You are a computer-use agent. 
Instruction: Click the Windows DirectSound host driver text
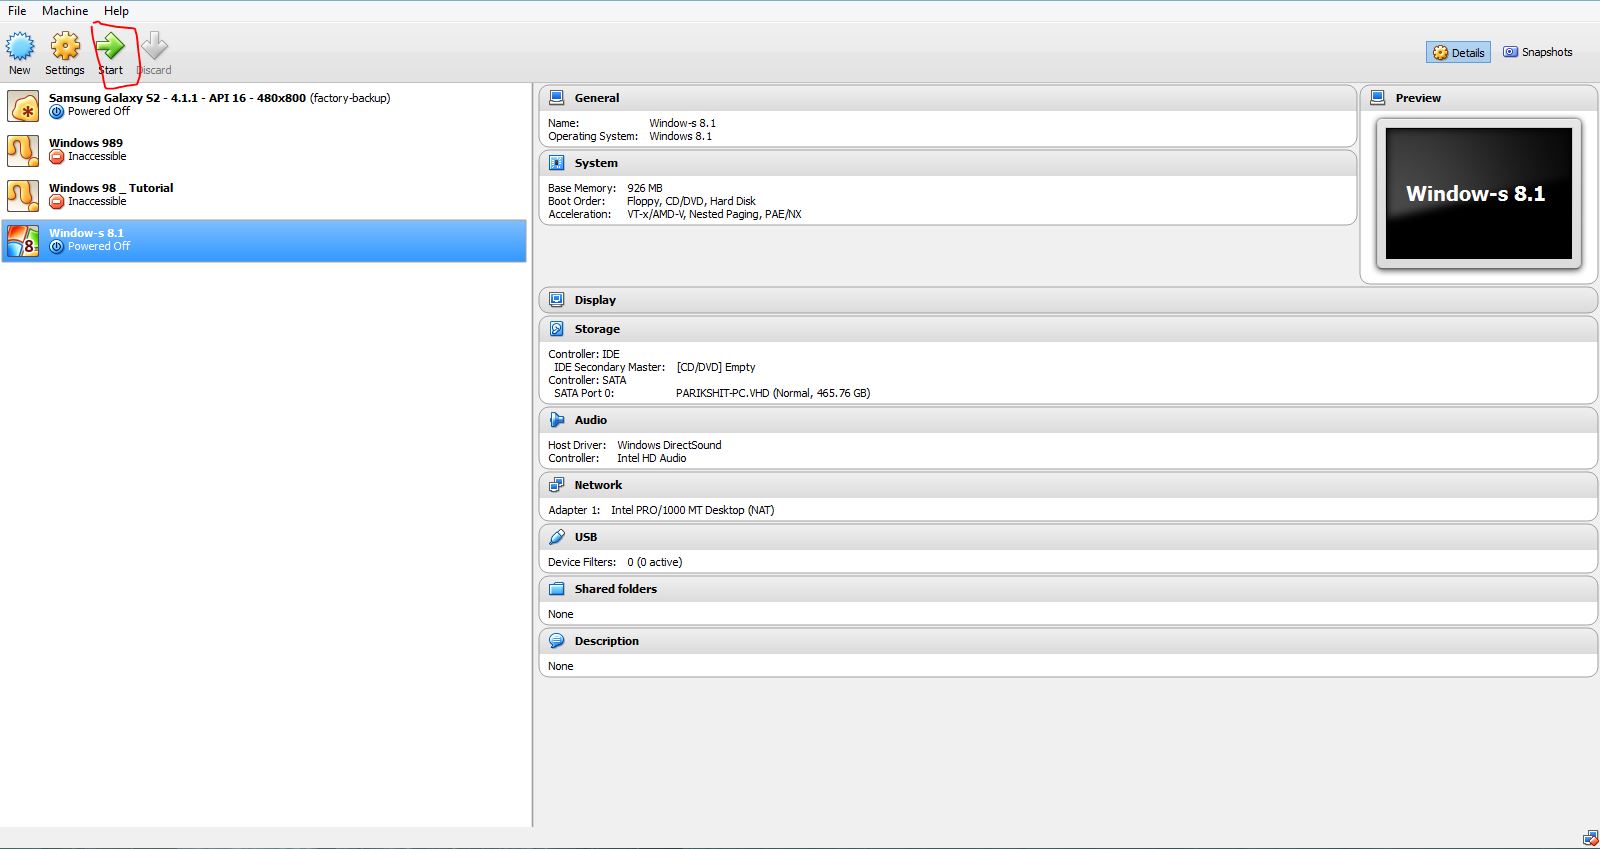[669, 445]
